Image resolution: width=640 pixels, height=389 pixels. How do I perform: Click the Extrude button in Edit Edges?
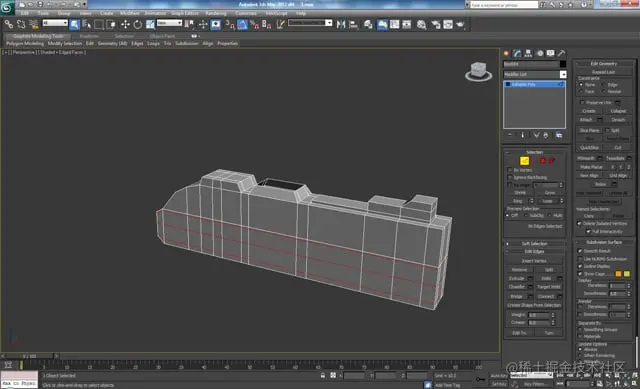(x=517, y=278)
